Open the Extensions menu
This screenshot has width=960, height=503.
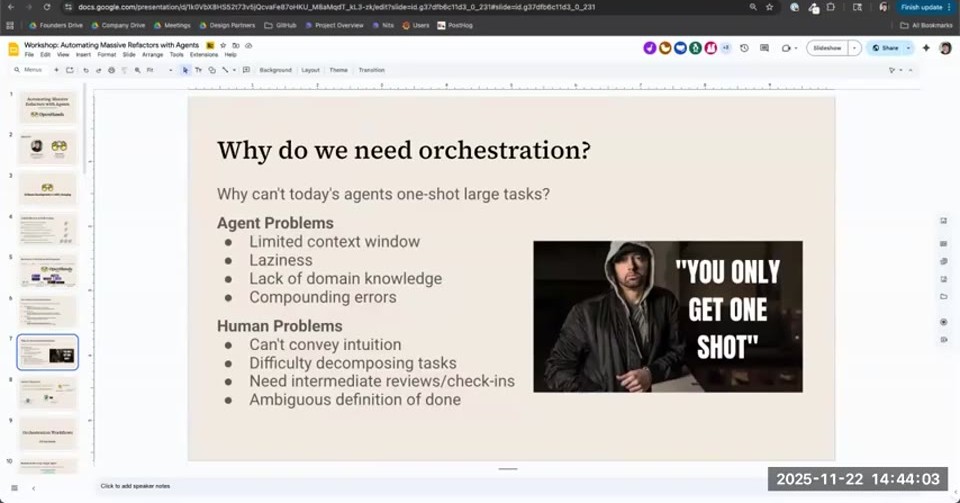204,54
